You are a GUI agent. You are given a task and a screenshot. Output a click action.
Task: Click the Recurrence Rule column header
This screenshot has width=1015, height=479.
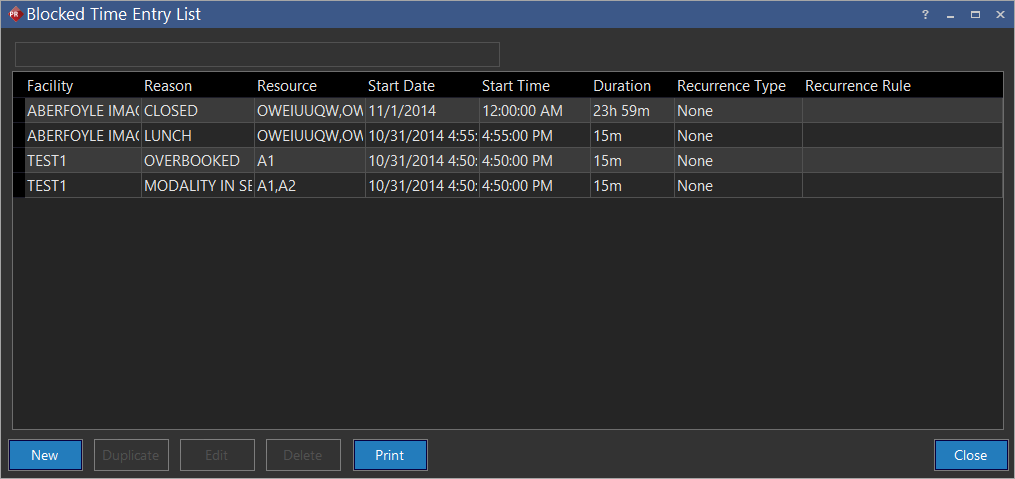pyautogui.click(x=857, y=86)
